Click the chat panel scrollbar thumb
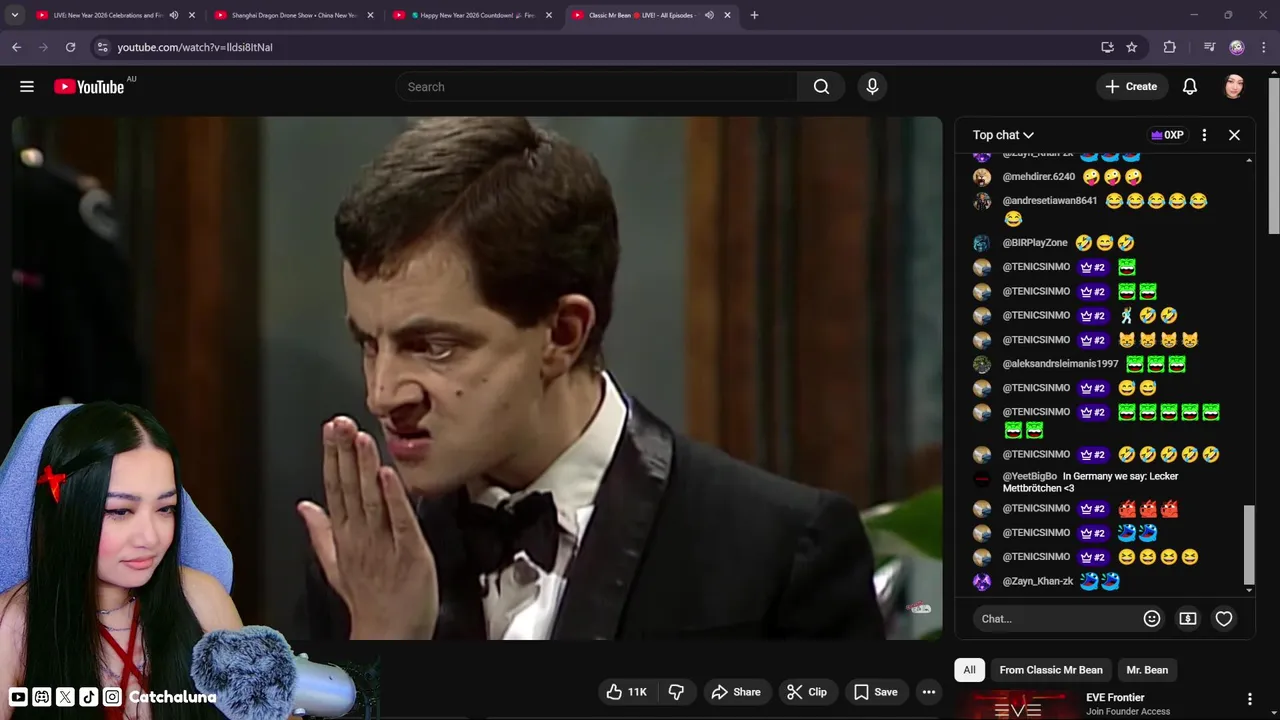 coord(1248,543)
